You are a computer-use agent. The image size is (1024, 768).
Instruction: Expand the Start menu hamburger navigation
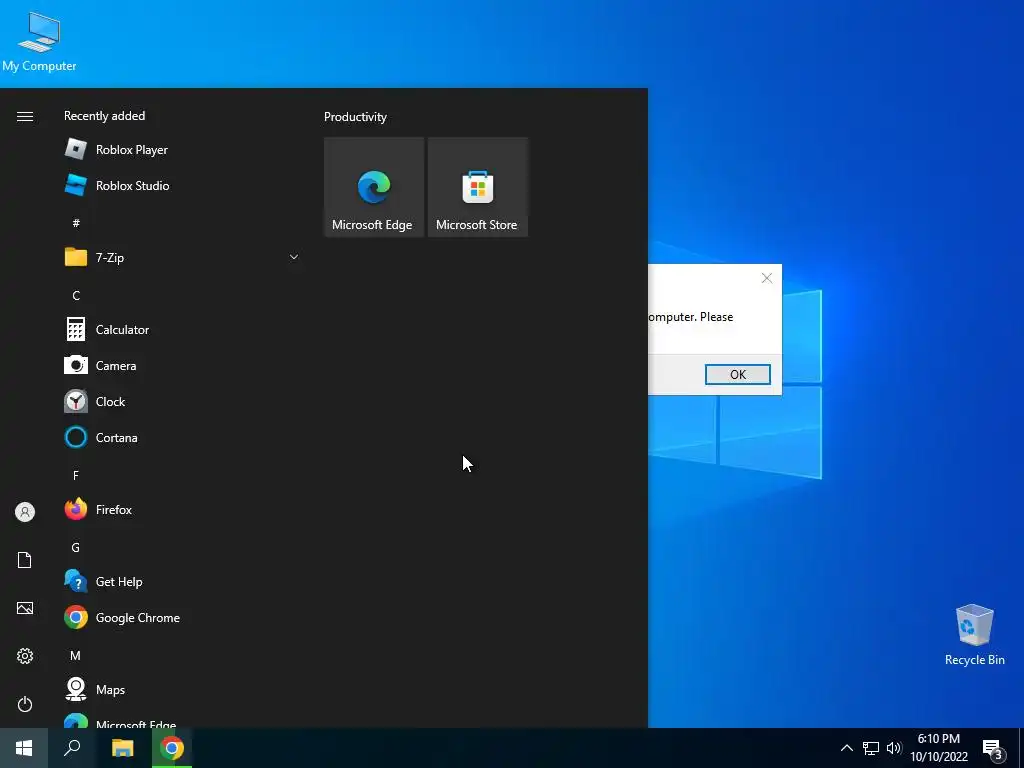pos(25,116)
